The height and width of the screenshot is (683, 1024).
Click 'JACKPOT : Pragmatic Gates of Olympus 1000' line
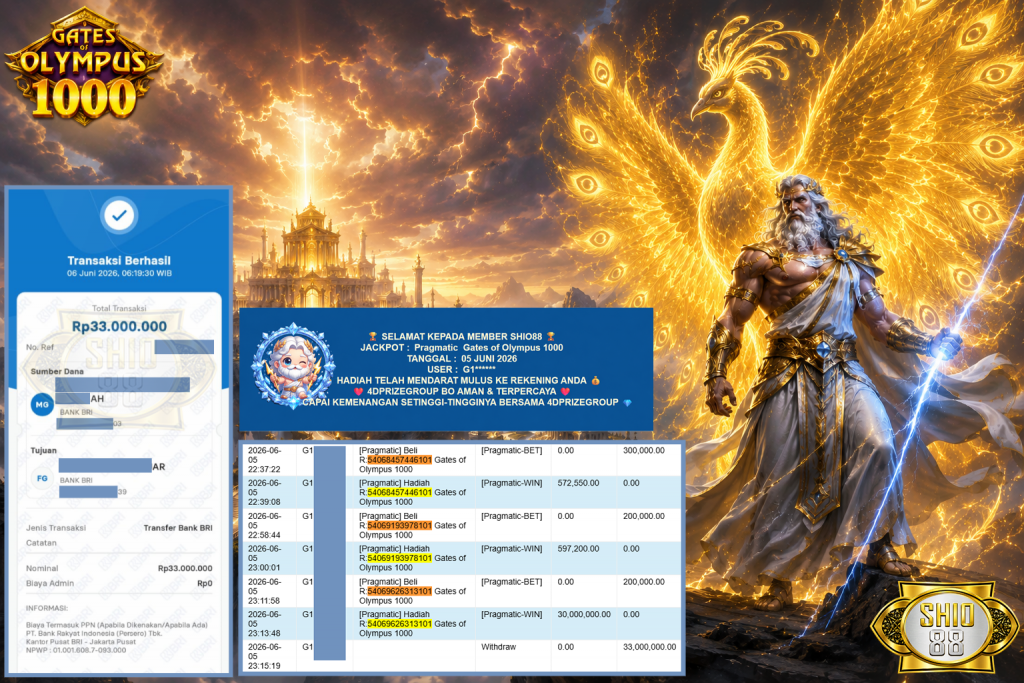[x=461, y=347]
